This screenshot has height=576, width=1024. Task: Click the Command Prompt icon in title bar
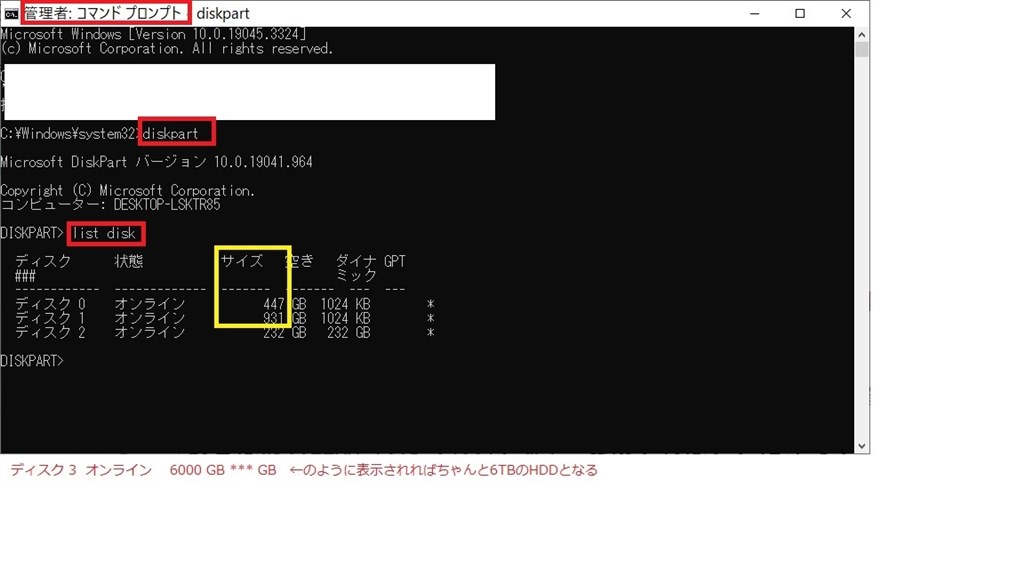pyautogui.click(x=11, y=13)
